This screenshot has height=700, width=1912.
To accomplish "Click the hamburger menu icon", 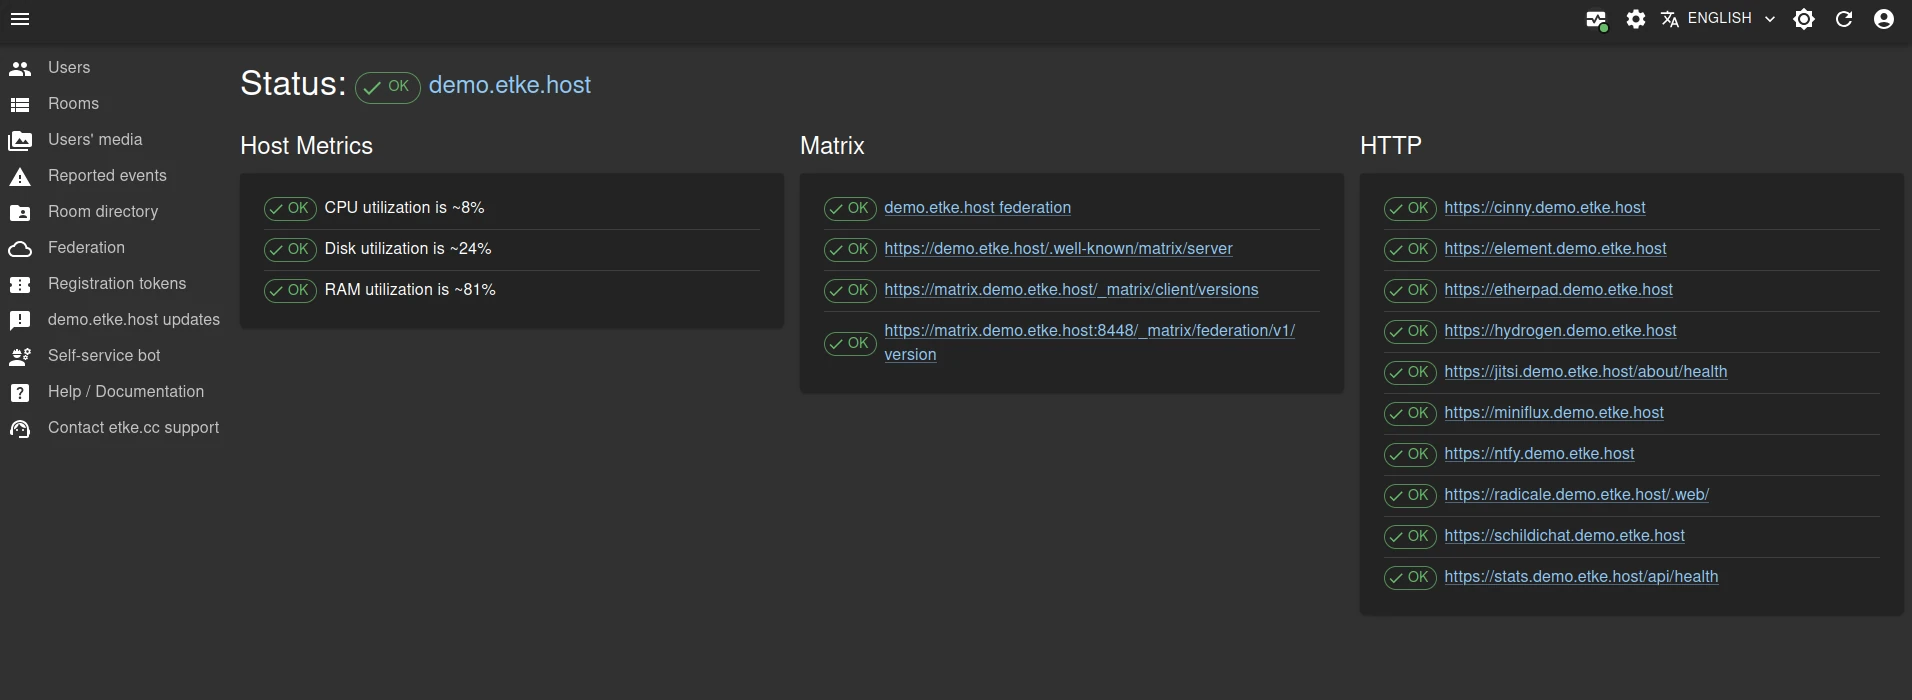I will (x=20, y=19).
